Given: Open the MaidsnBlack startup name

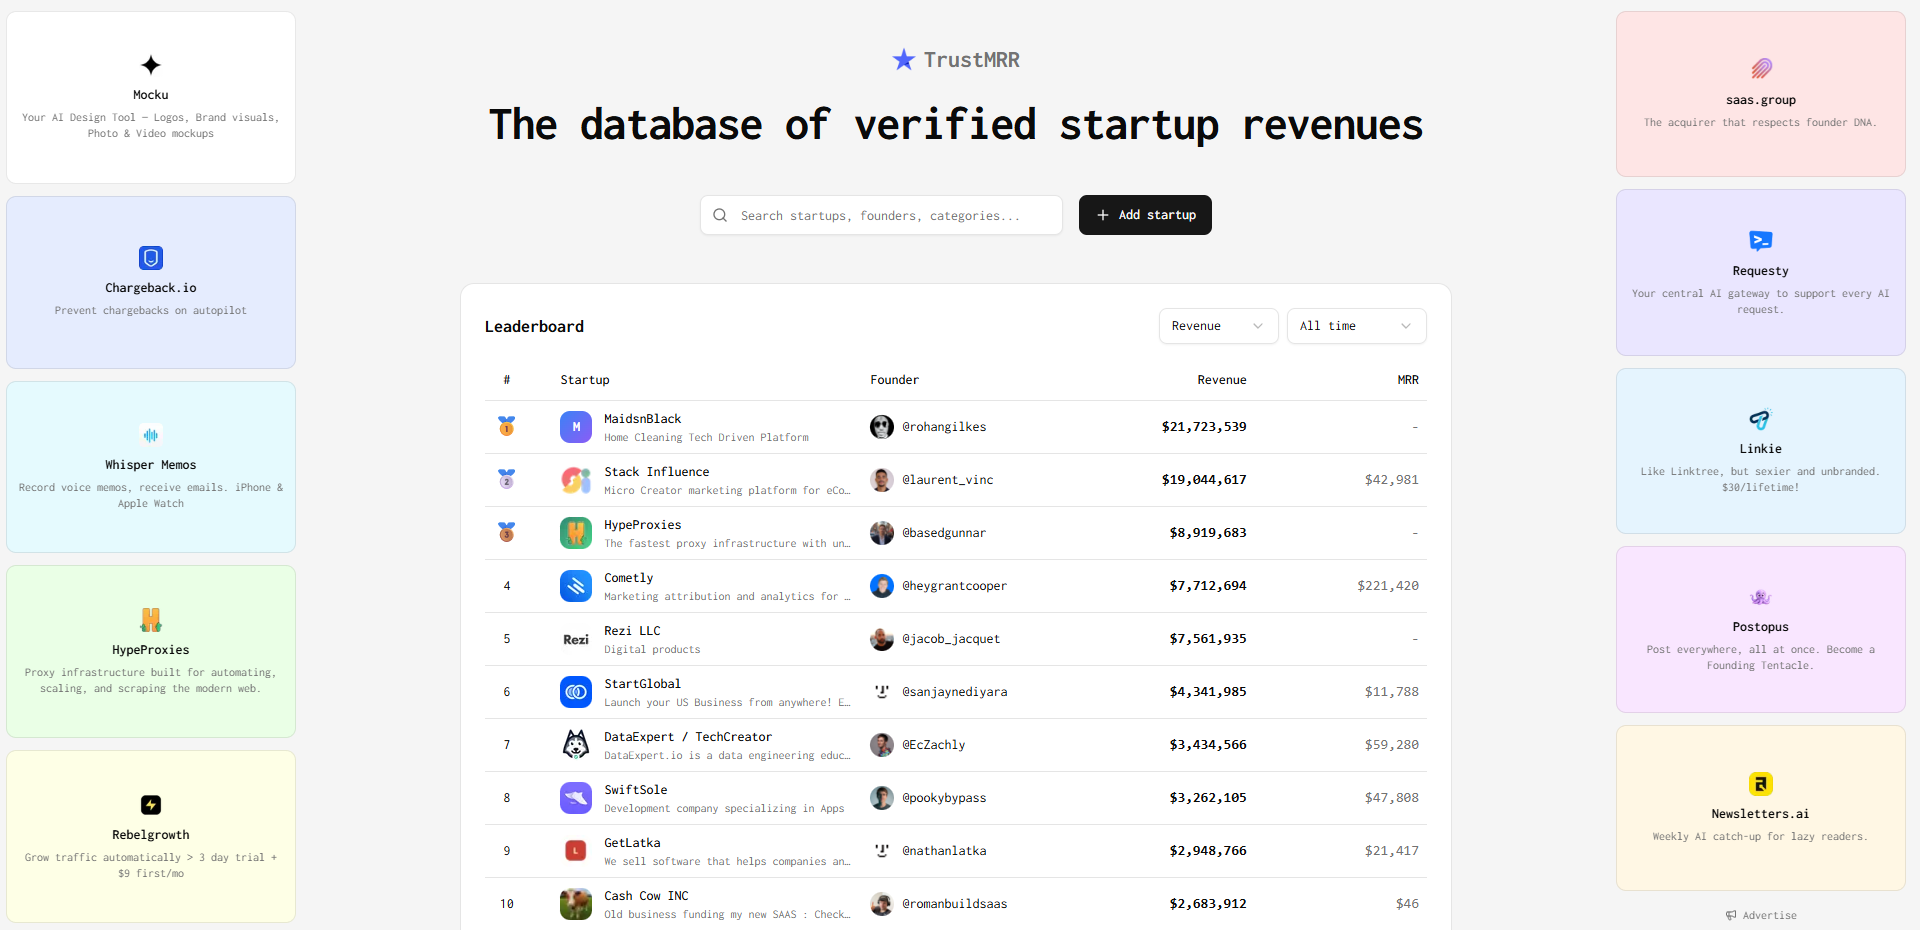Looking at the screenshot, I should pyautogui.click(x=643, y=419).
